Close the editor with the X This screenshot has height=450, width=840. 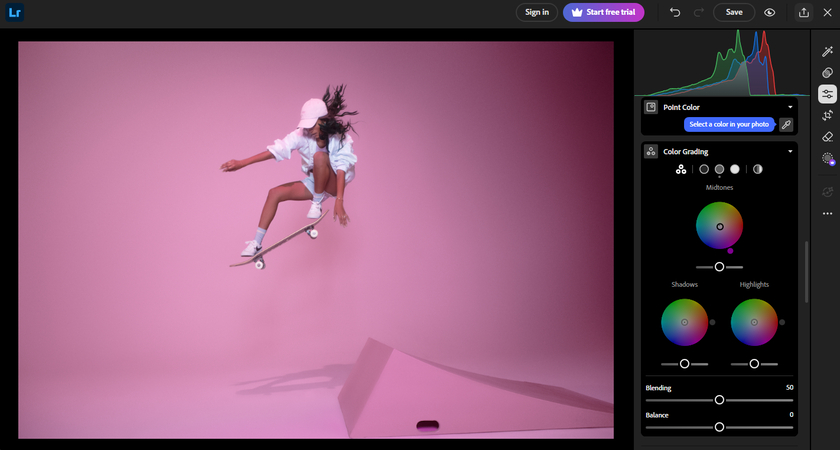point(827,12)
